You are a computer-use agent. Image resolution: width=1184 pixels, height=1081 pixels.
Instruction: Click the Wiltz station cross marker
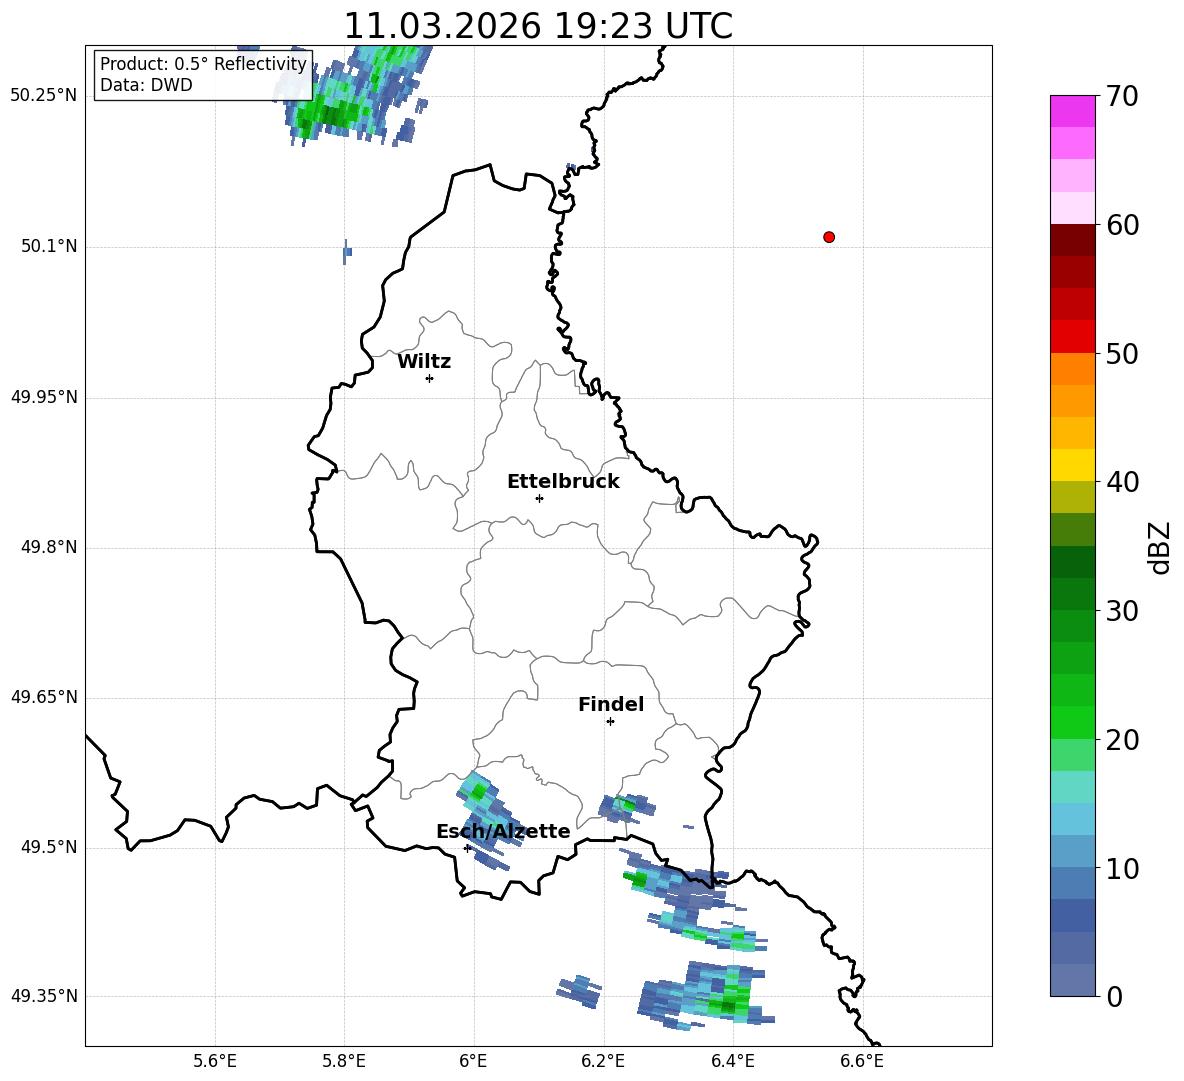[x=429, y=378]
